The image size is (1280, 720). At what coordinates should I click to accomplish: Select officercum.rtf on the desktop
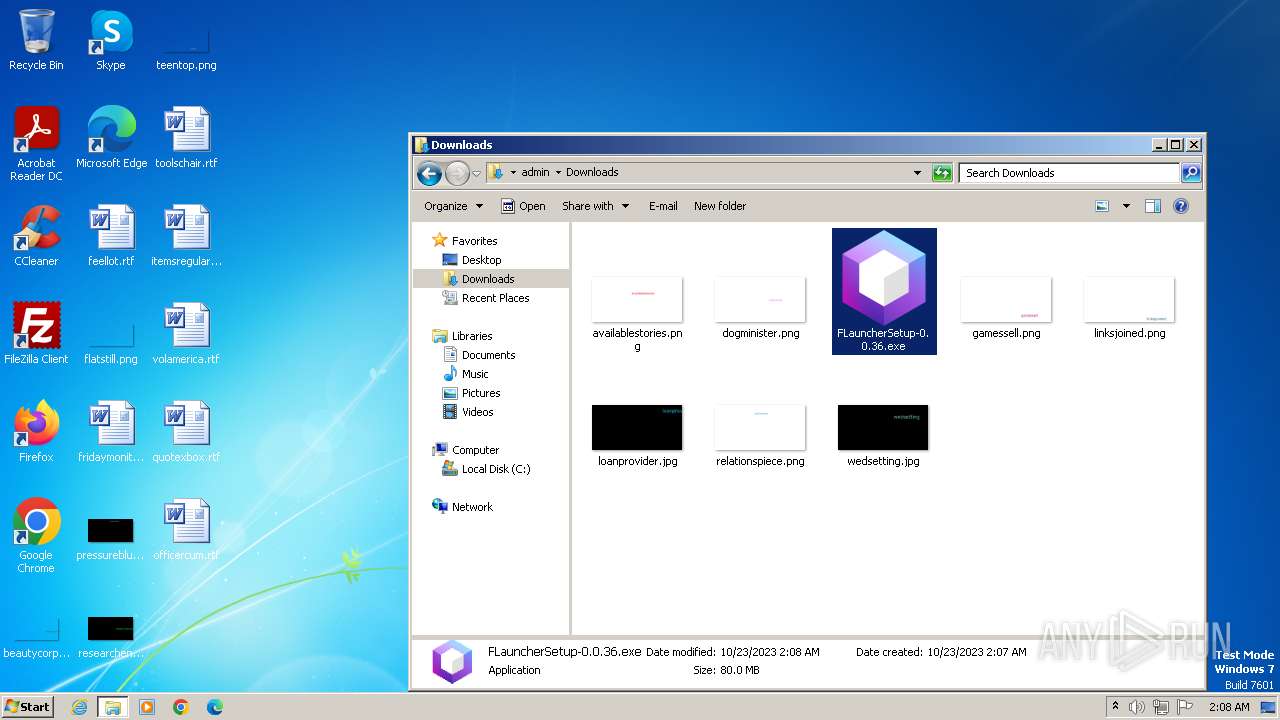186,530
